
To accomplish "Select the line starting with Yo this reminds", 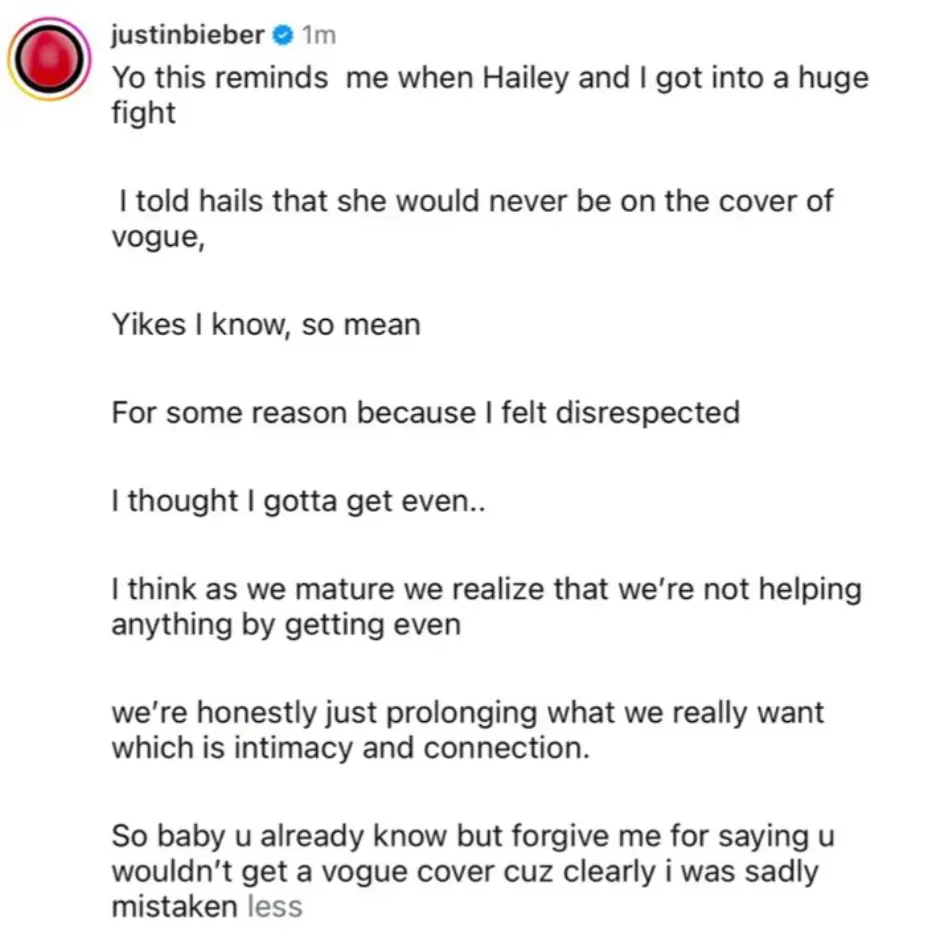I will coord(400,77).
